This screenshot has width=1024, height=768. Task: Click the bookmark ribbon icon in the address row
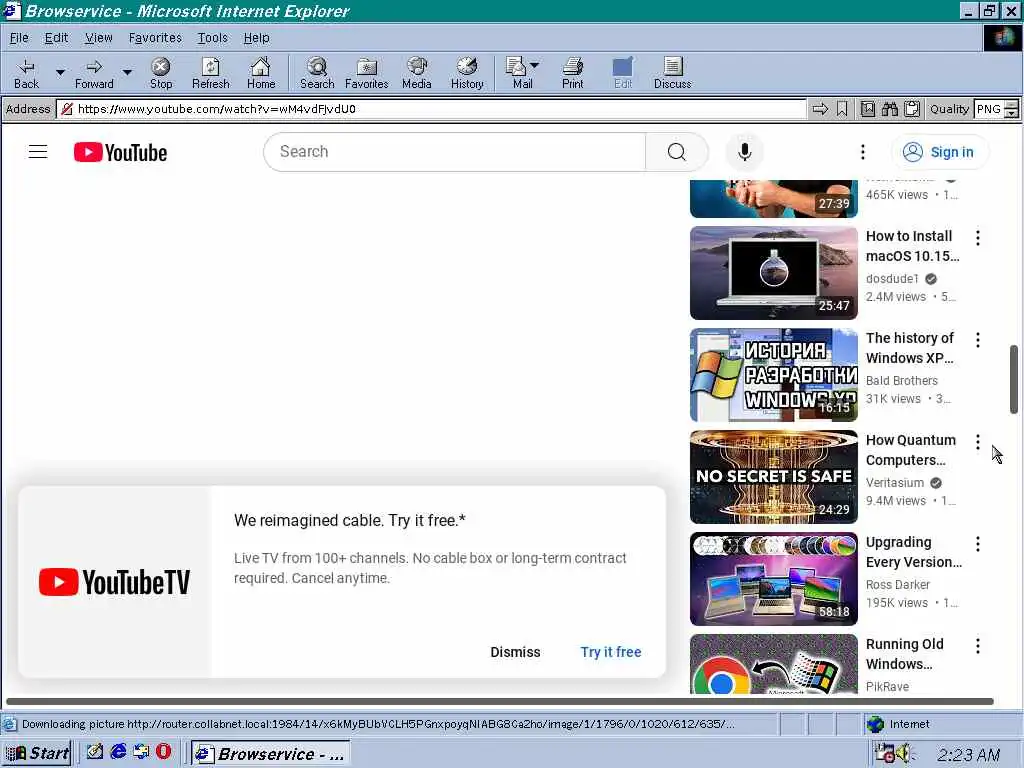coord(842,109)
